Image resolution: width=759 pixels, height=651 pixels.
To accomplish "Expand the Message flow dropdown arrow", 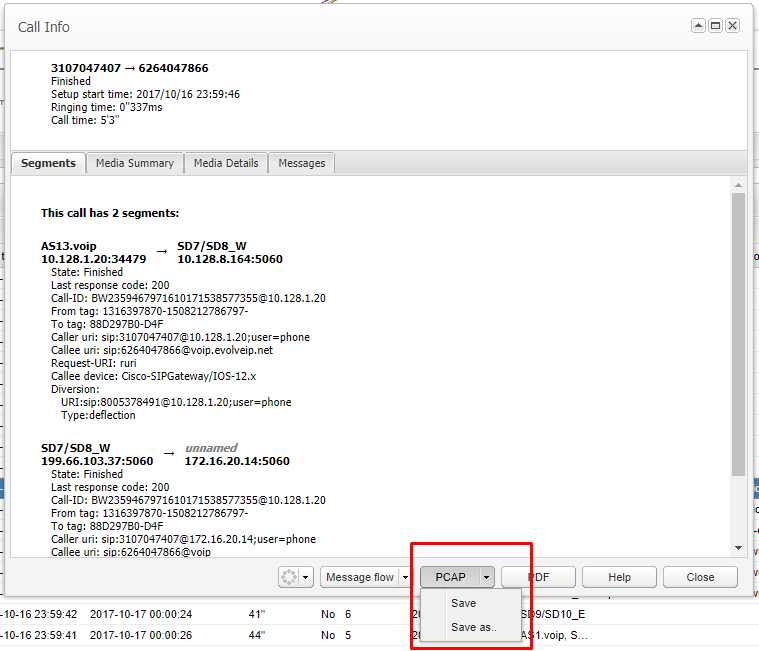I will click(405, 577).
